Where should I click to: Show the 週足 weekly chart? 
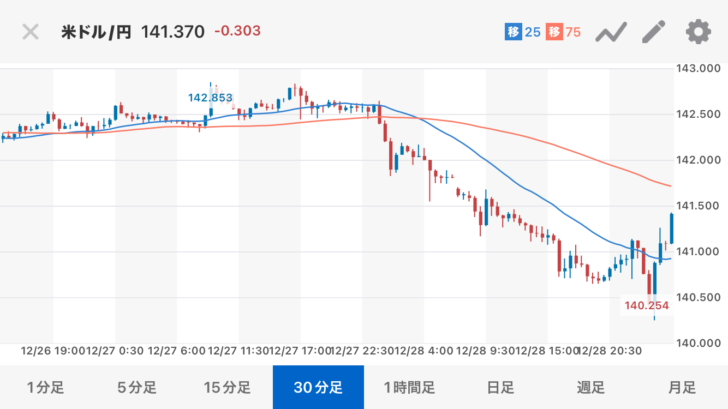tap(591, 387)
